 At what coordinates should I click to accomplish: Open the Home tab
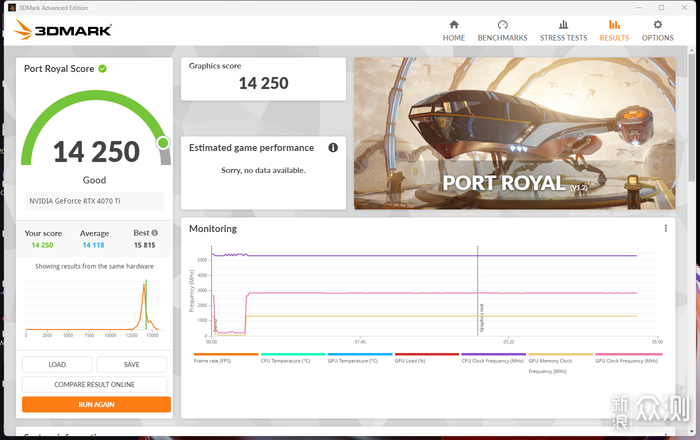pos(454,31)
